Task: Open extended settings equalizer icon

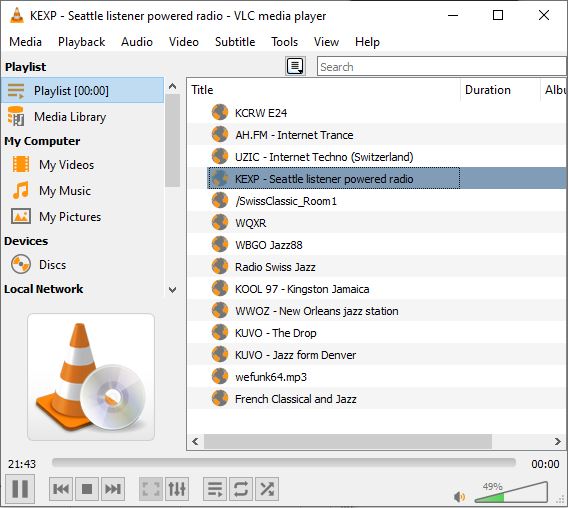Action: point(177,489)
